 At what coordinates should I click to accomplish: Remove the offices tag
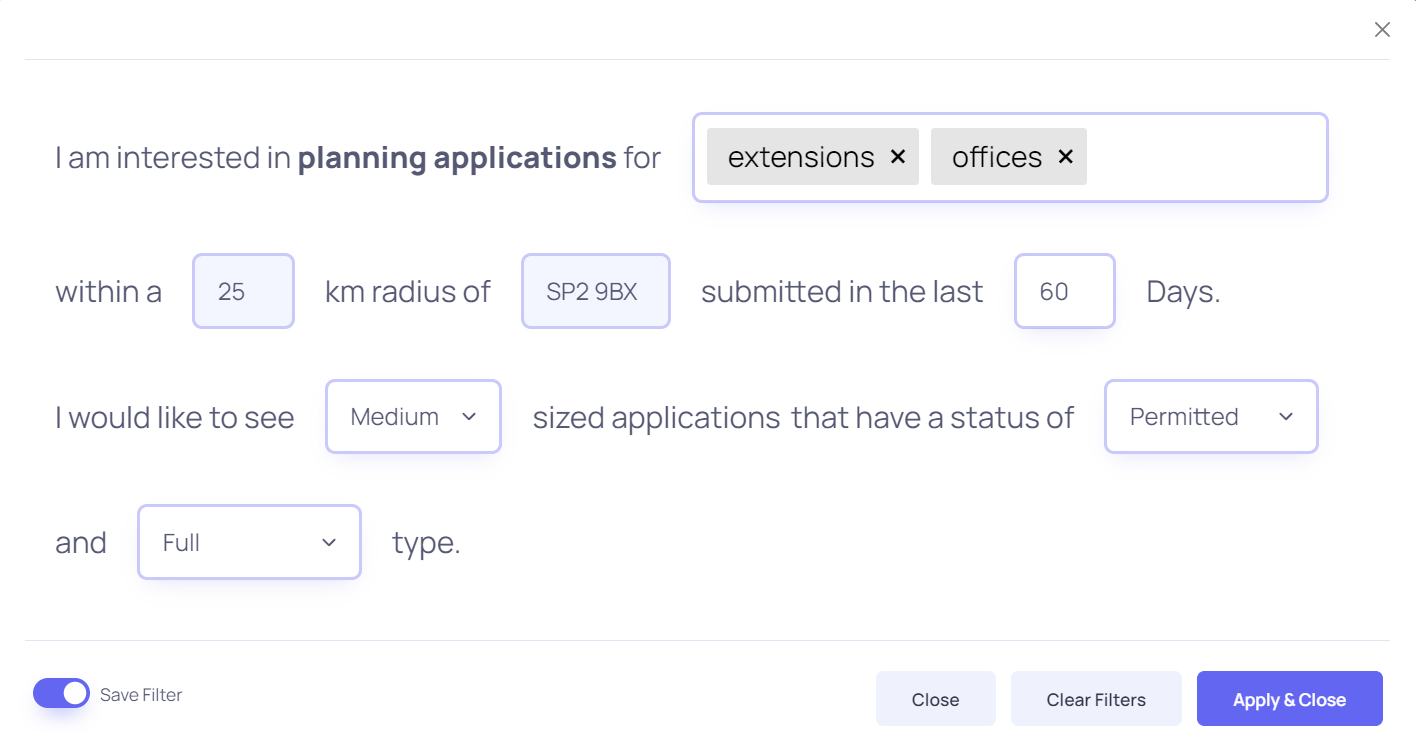1065,157
